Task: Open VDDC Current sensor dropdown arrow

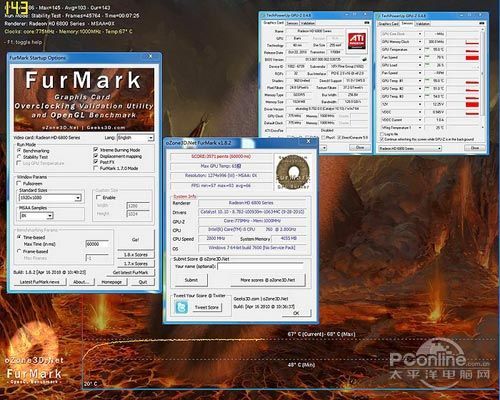Action: 420,120
